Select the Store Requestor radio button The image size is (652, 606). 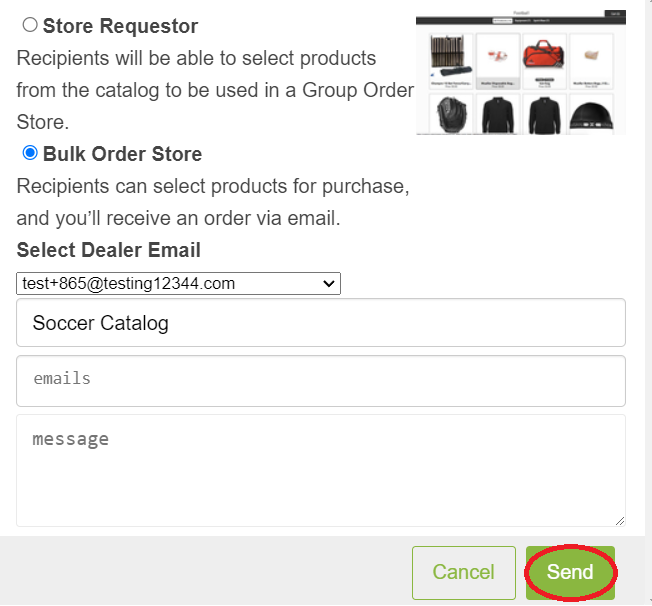pyautogui.click(x=30, y=25)
